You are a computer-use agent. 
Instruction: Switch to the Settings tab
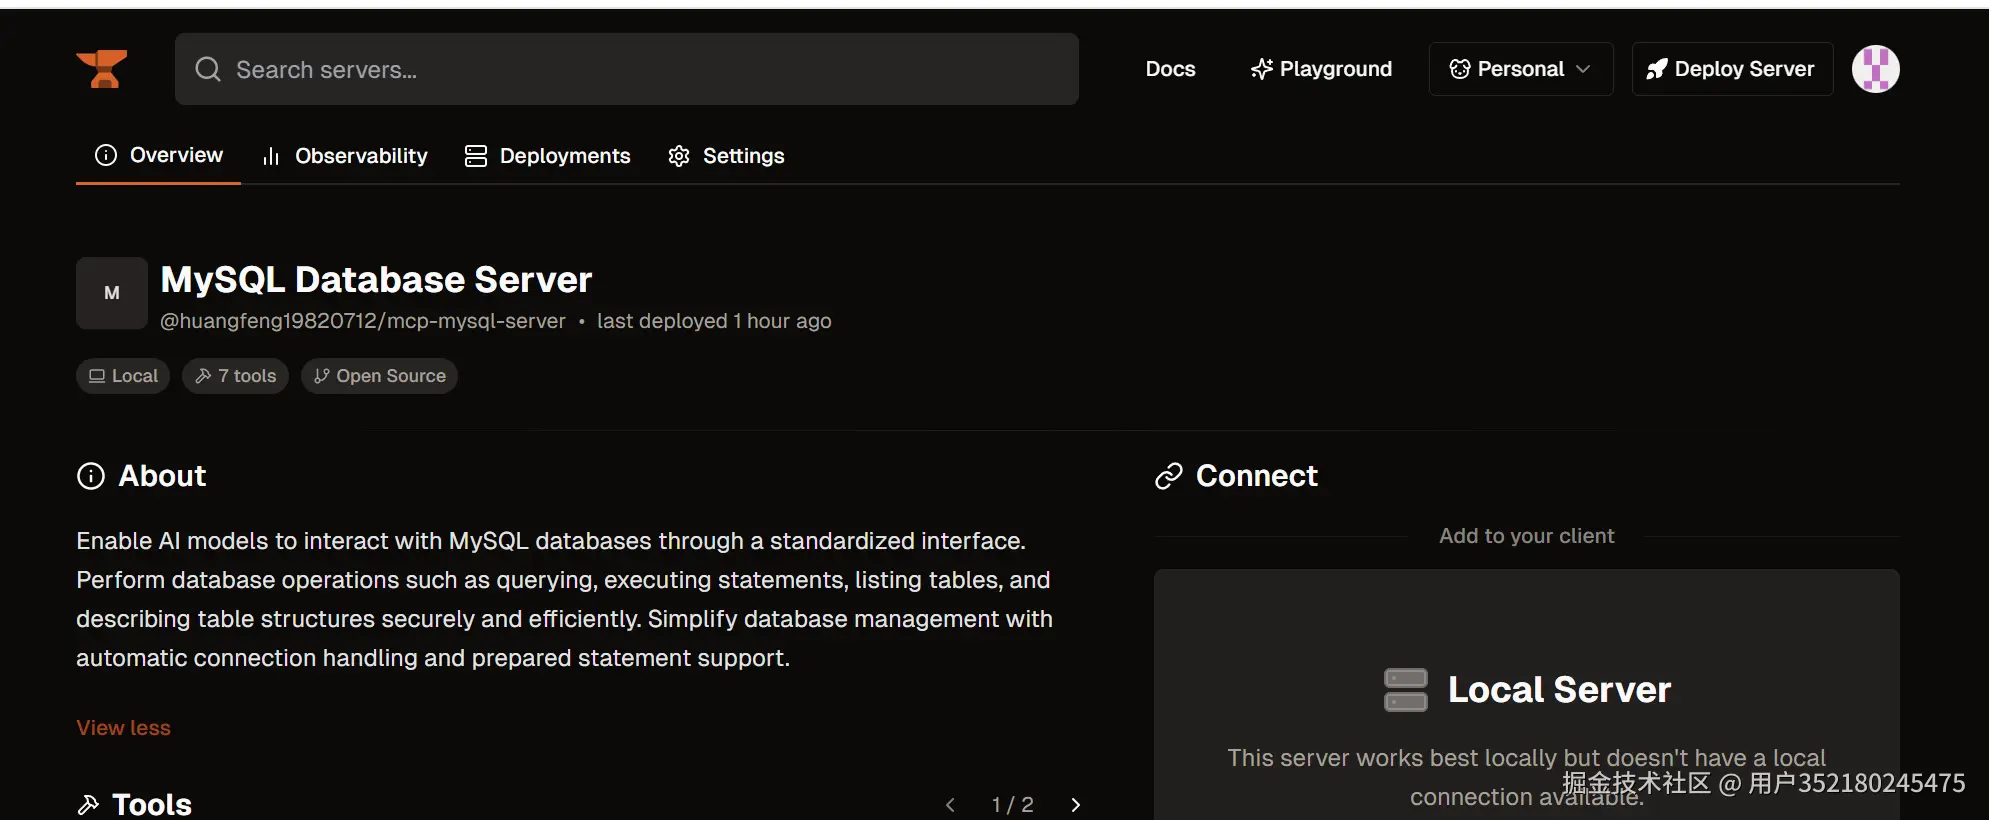click(x=726, y=156)
